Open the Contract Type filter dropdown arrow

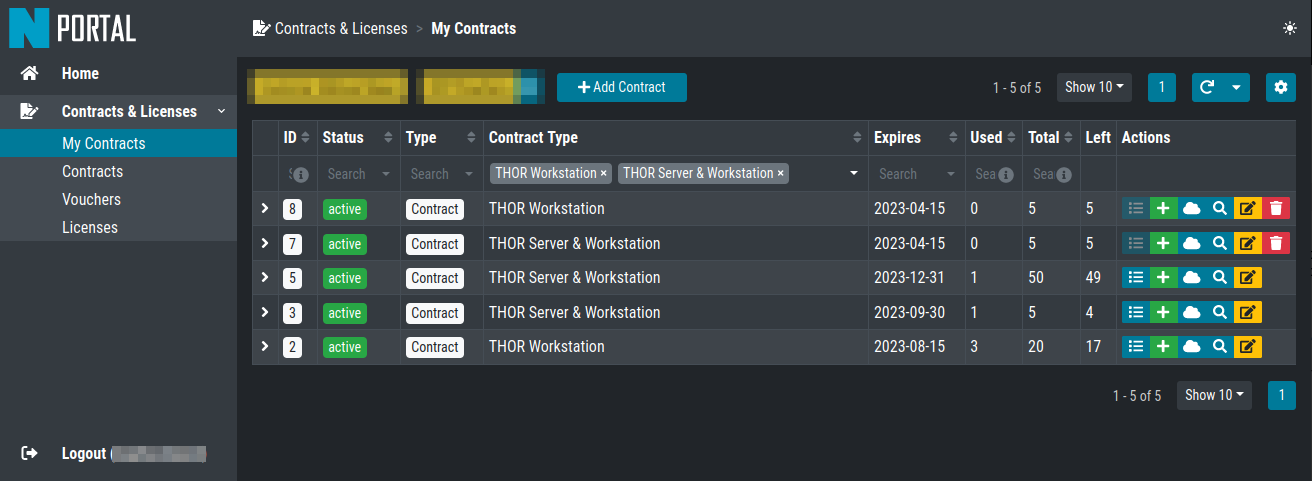click(853, 174)
